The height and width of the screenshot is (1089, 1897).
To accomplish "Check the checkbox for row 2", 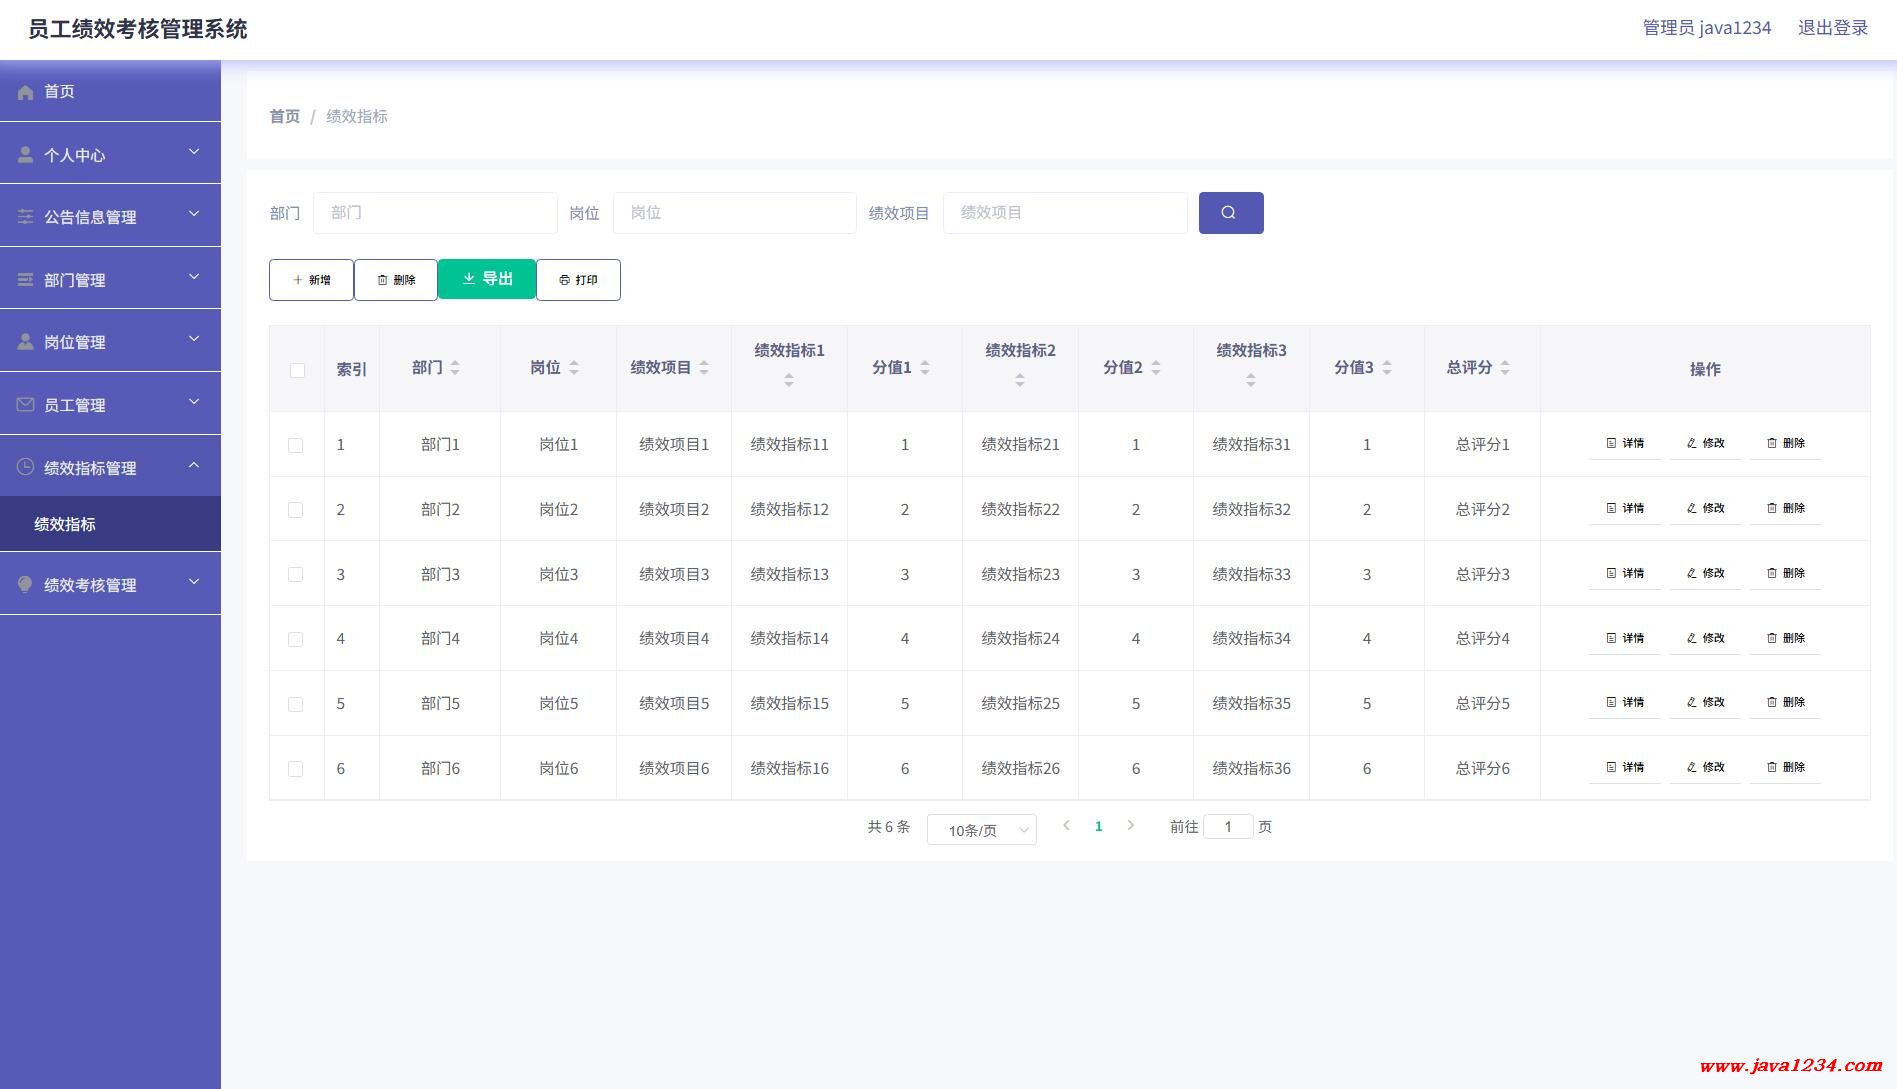I will pyautogui.click(x=295, y=510).
